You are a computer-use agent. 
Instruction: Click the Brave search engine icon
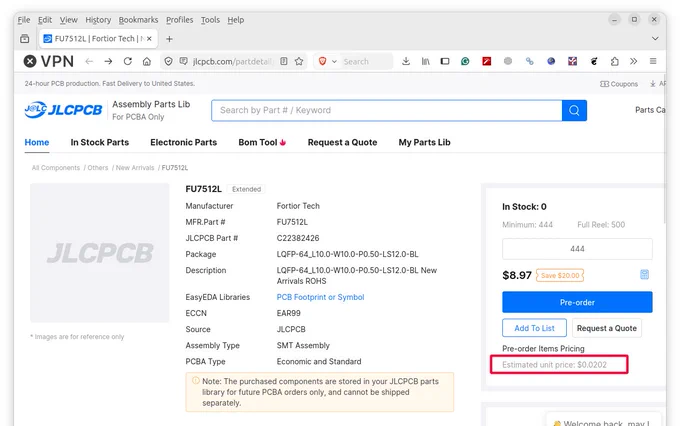[x=322, y=62]
